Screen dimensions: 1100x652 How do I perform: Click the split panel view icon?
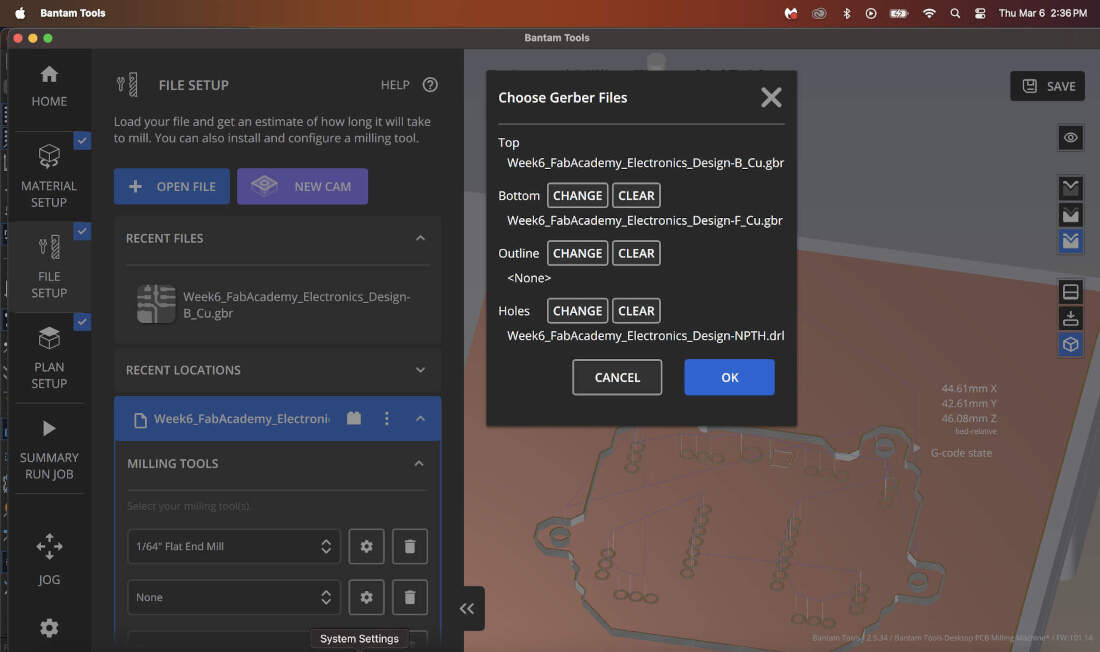tap(1071, 291)
